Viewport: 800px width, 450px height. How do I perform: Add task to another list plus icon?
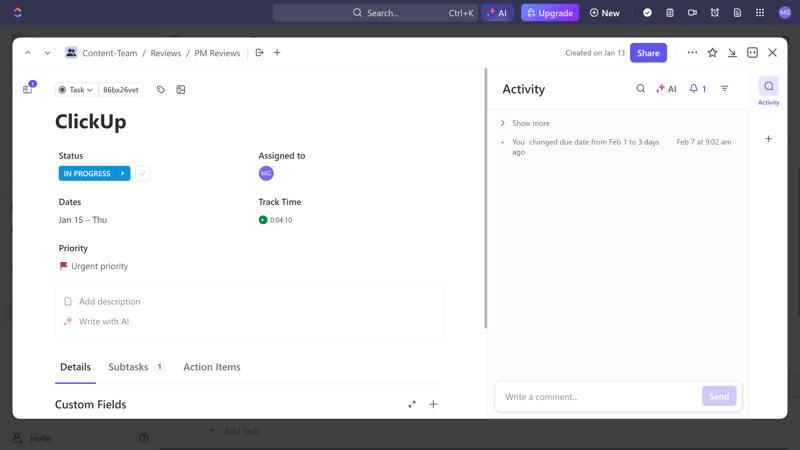point(277,53)
